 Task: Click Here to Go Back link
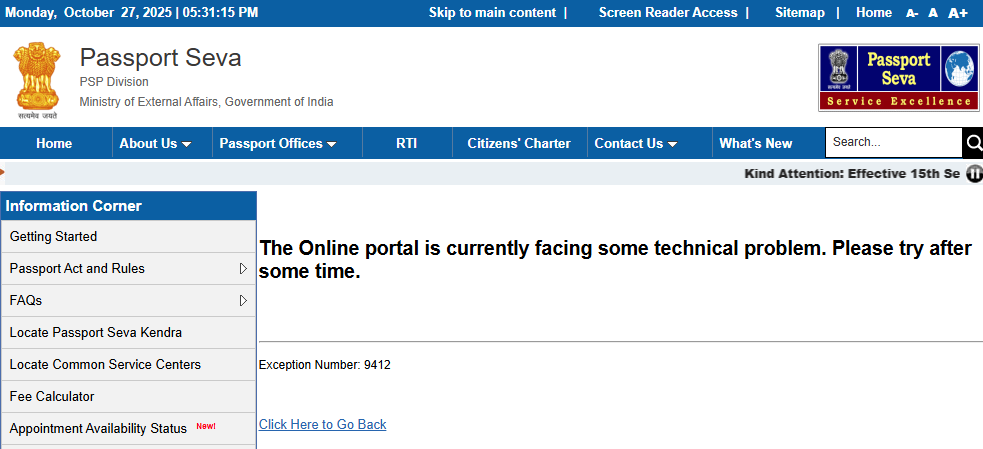click(x=322, y=425)
